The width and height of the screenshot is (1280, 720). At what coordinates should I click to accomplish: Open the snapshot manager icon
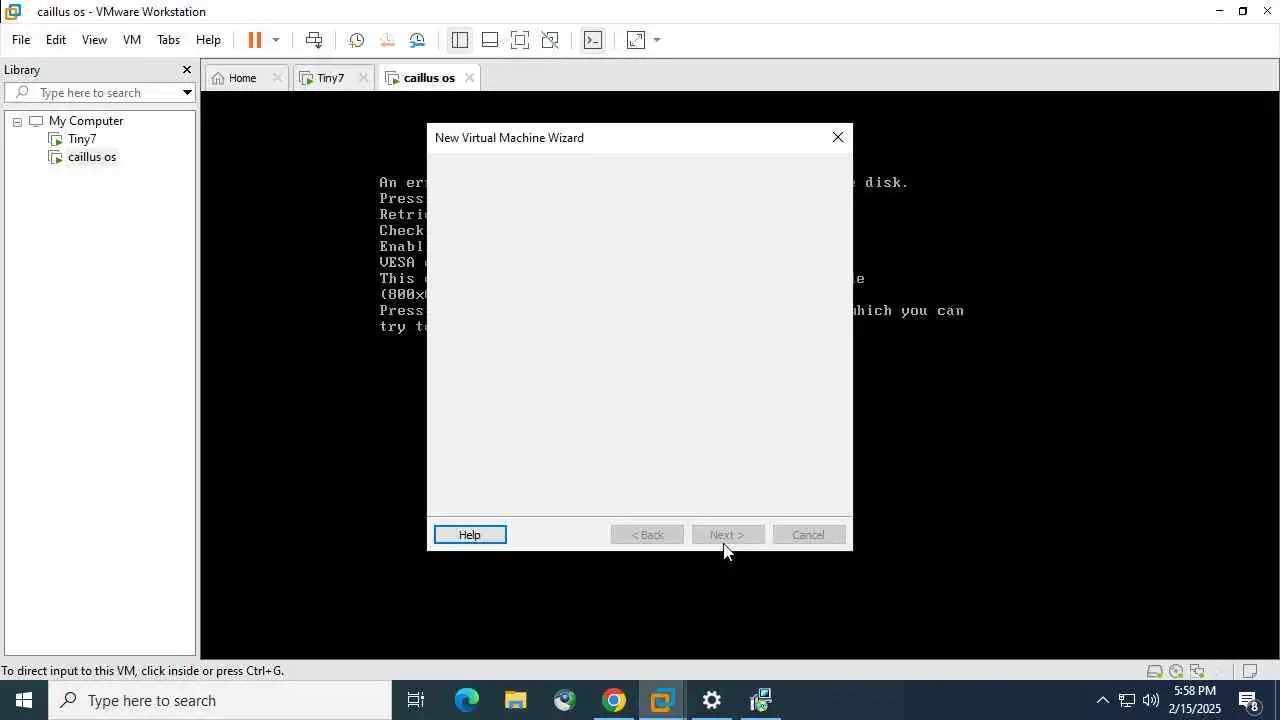(x=418, y=40)
